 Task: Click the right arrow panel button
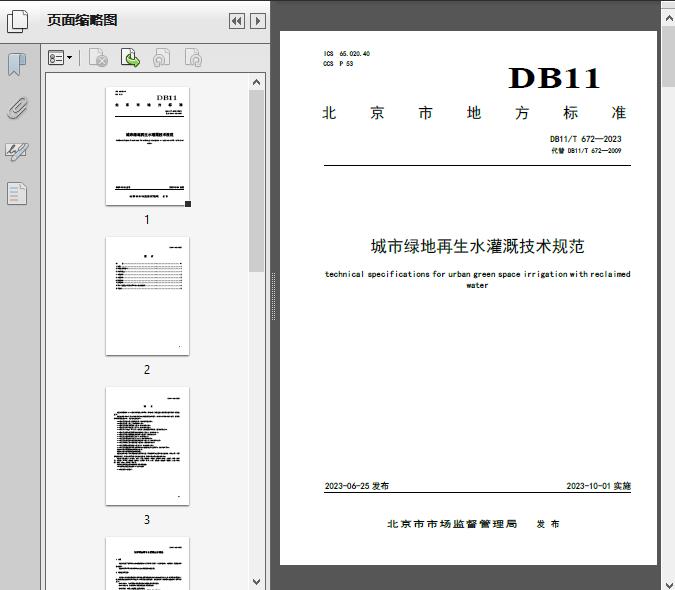(x=258, y=21)
